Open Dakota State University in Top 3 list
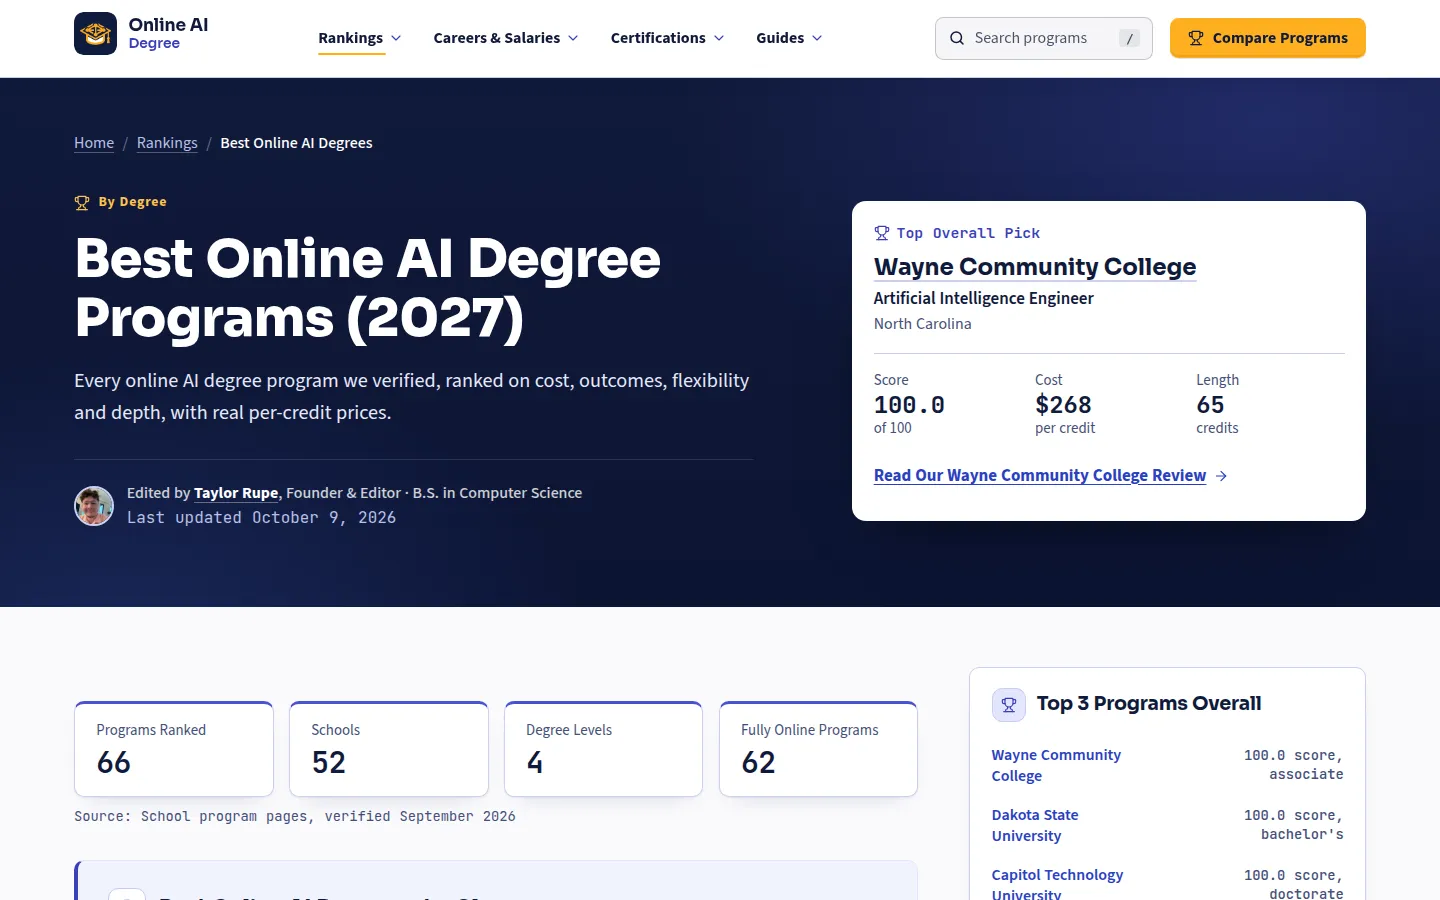 [1035, 825]
